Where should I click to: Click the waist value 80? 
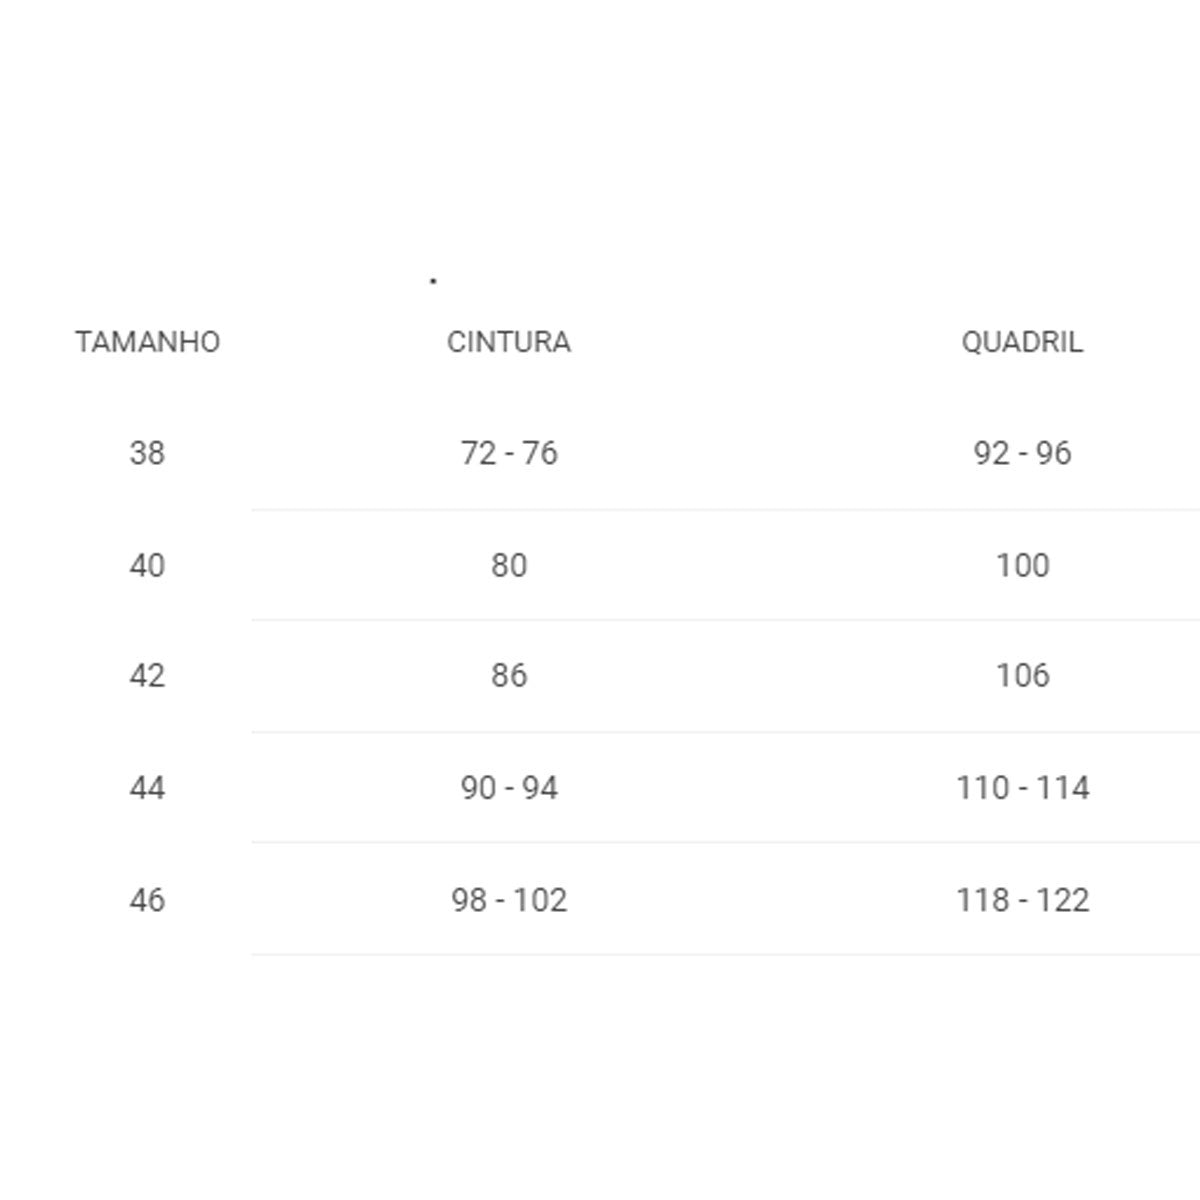509,565
